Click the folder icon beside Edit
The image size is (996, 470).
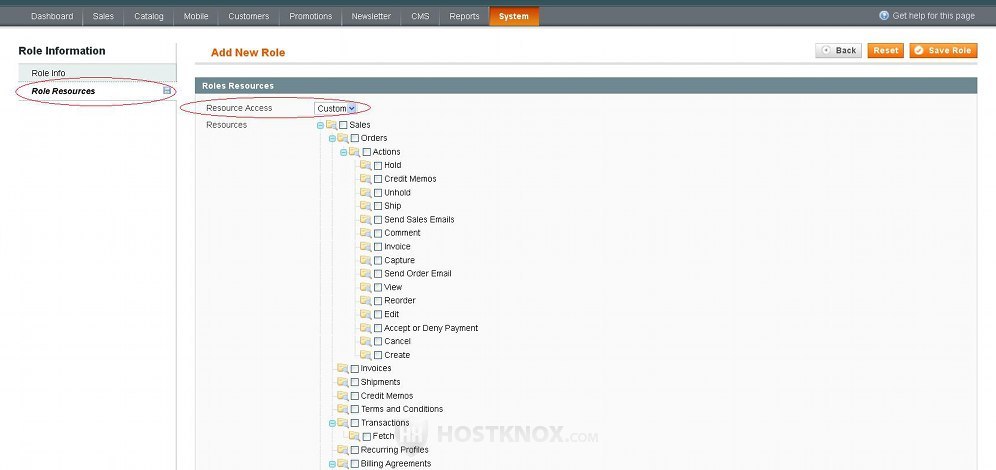[366, 314]
